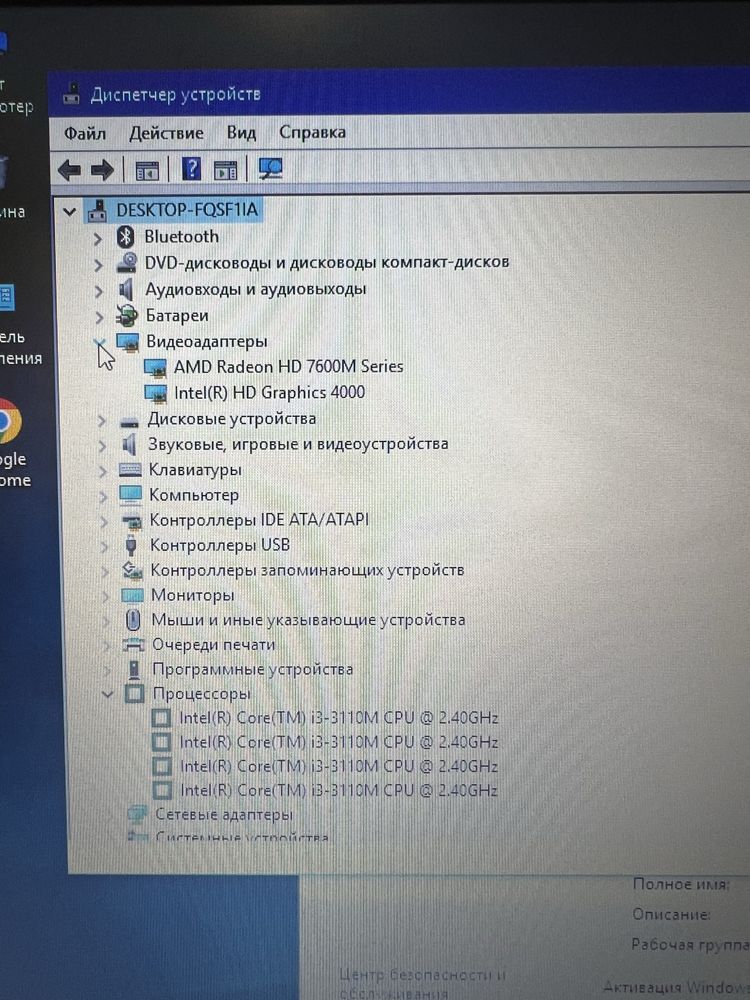This screenshot has width=750, height=1000.
Task: Select Контроллеры IDE ATA/ATAPI row
Action: pyautogui.click(x=259, y=520)
